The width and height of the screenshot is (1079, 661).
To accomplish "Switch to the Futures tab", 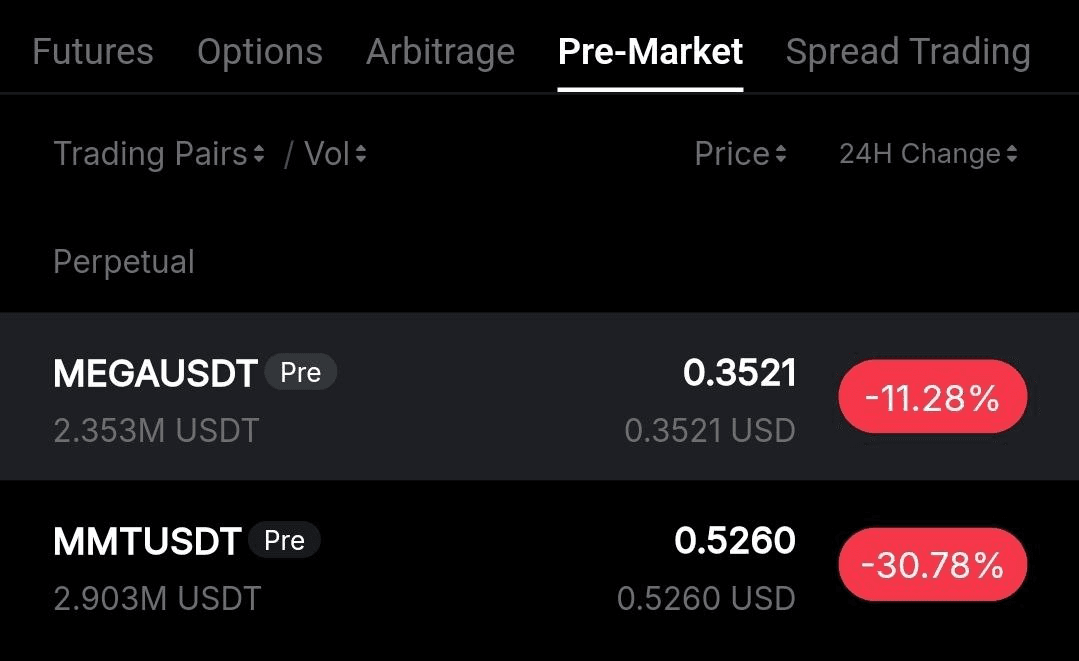I will coord(91,50).
